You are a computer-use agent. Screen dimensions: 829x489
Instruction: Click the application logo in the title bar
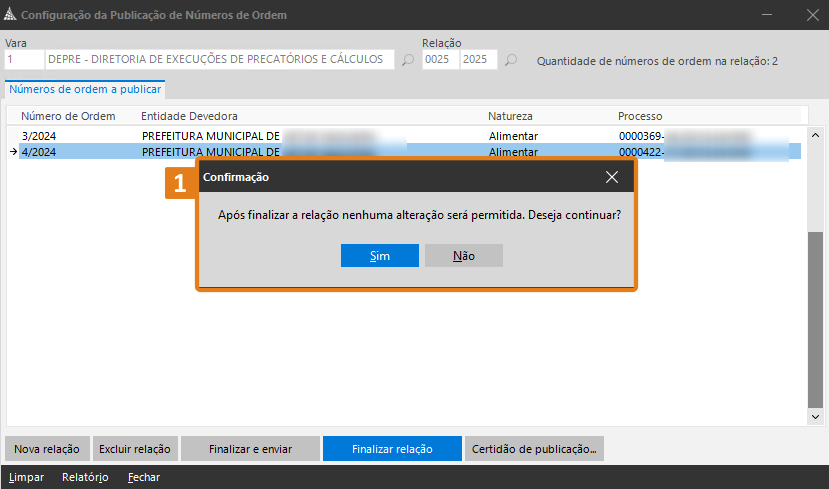pos(10,16)
